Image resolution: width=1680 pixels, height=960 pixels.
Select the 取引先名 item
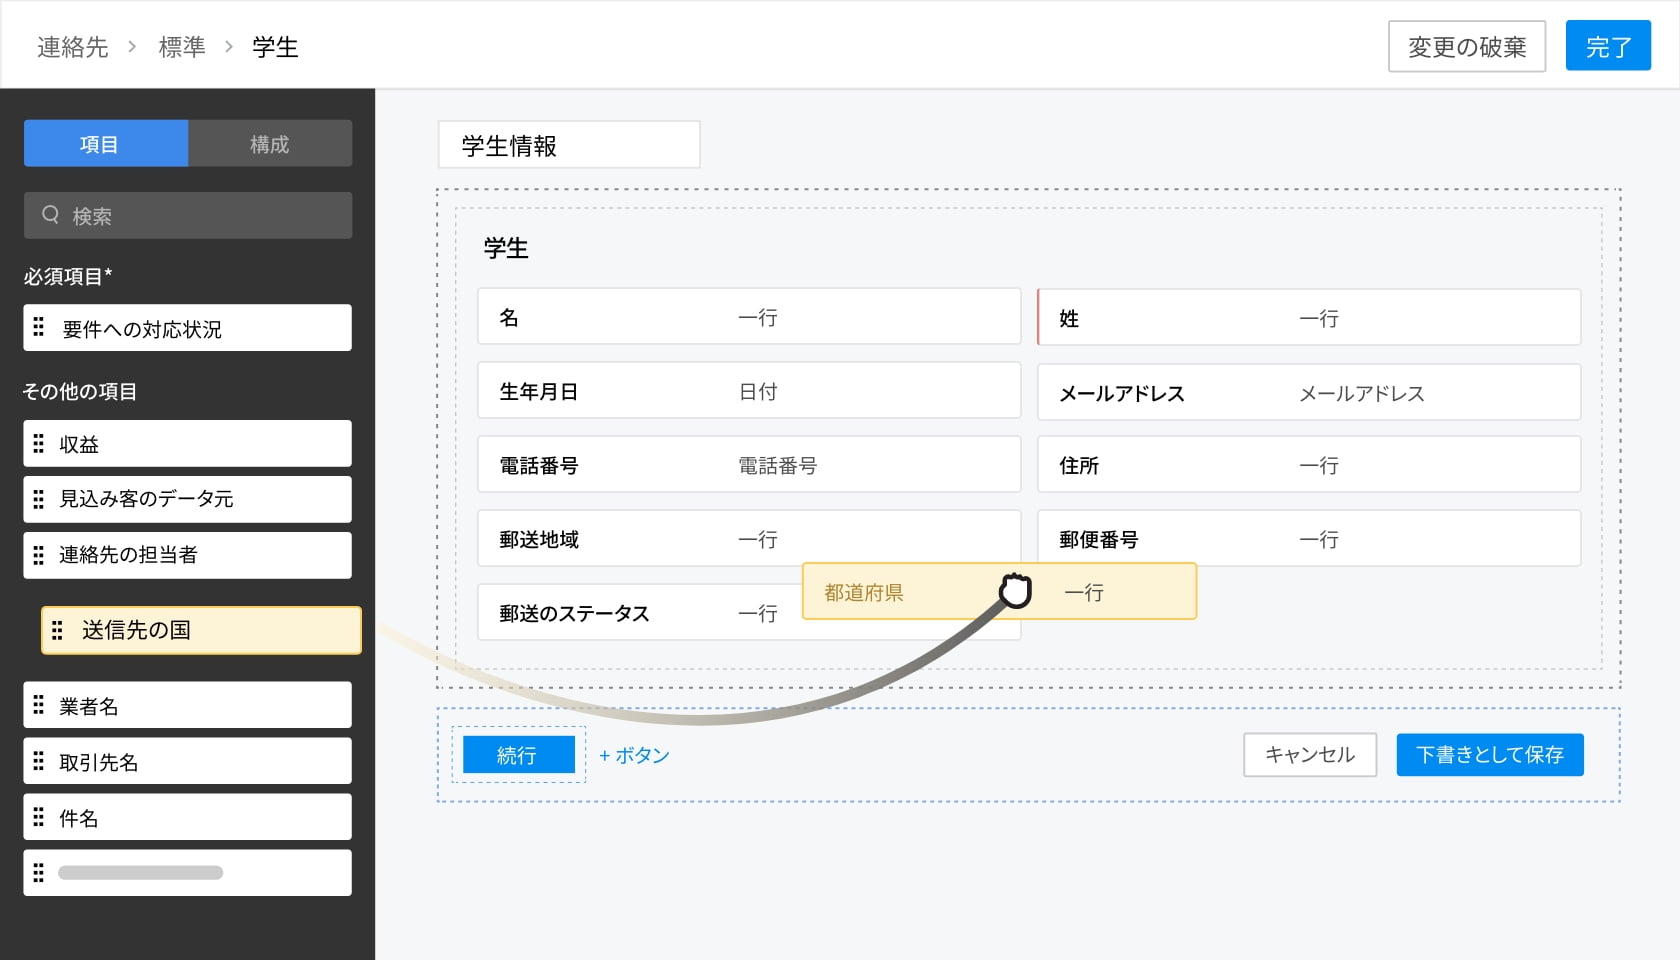[188, 761]
